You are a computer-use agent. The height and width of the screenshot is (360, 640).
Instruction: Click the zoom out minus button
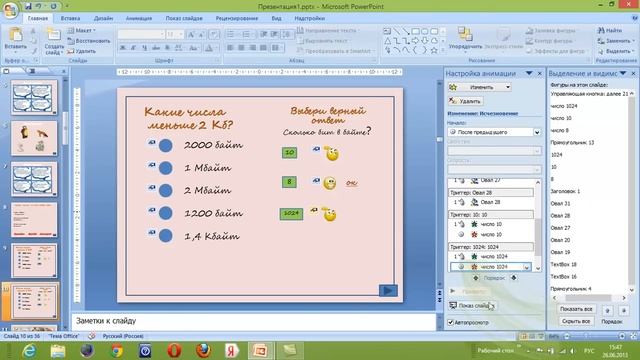(x=567, y=336)
